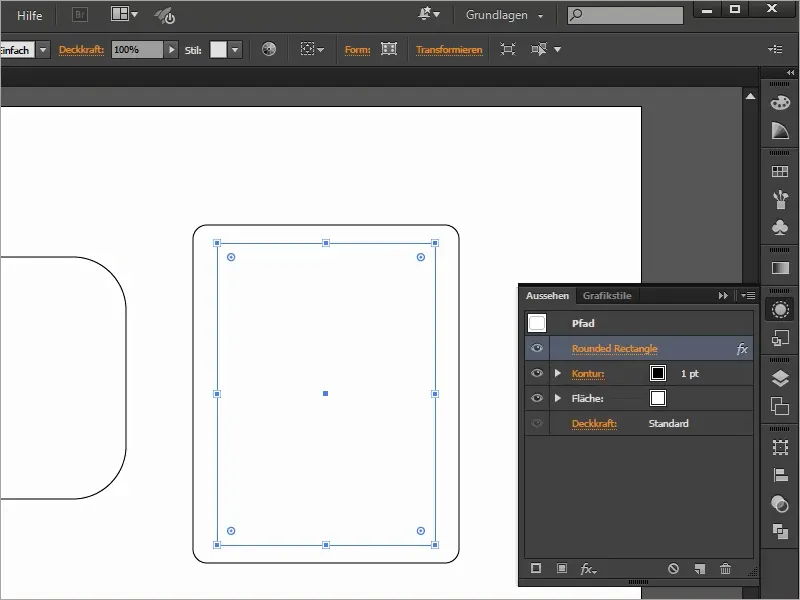
Task: Open the align-to selection dropdown
Action: (x=312, y=49)
